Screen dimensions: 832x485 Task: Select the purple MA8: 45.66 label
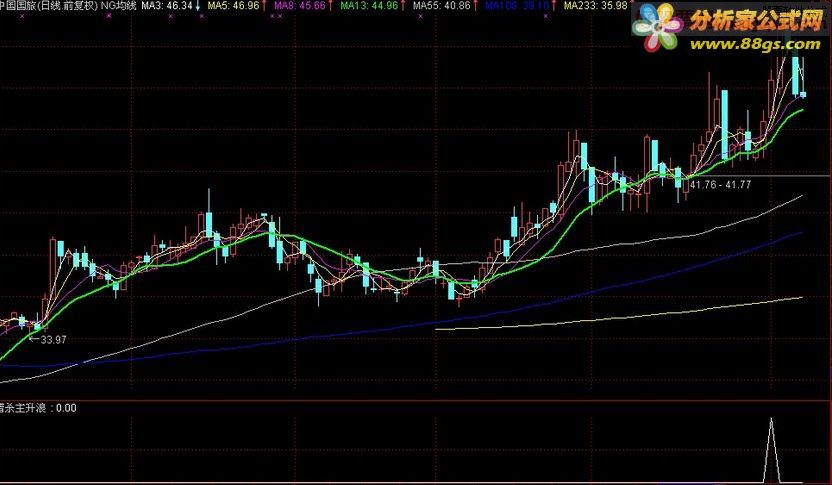click(300, 6)
